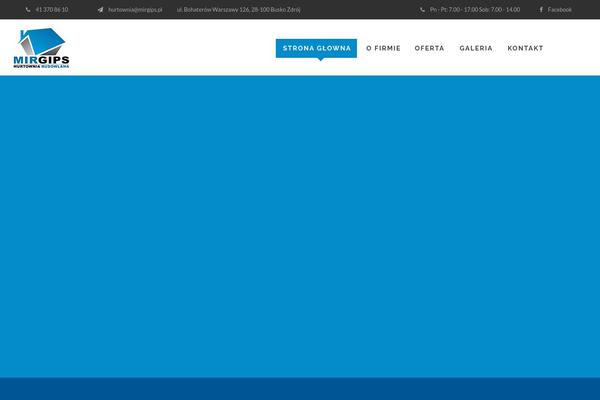This screenshot has width=600, height=400.
Task: Click the paper plane email icon
Action: 100,10
